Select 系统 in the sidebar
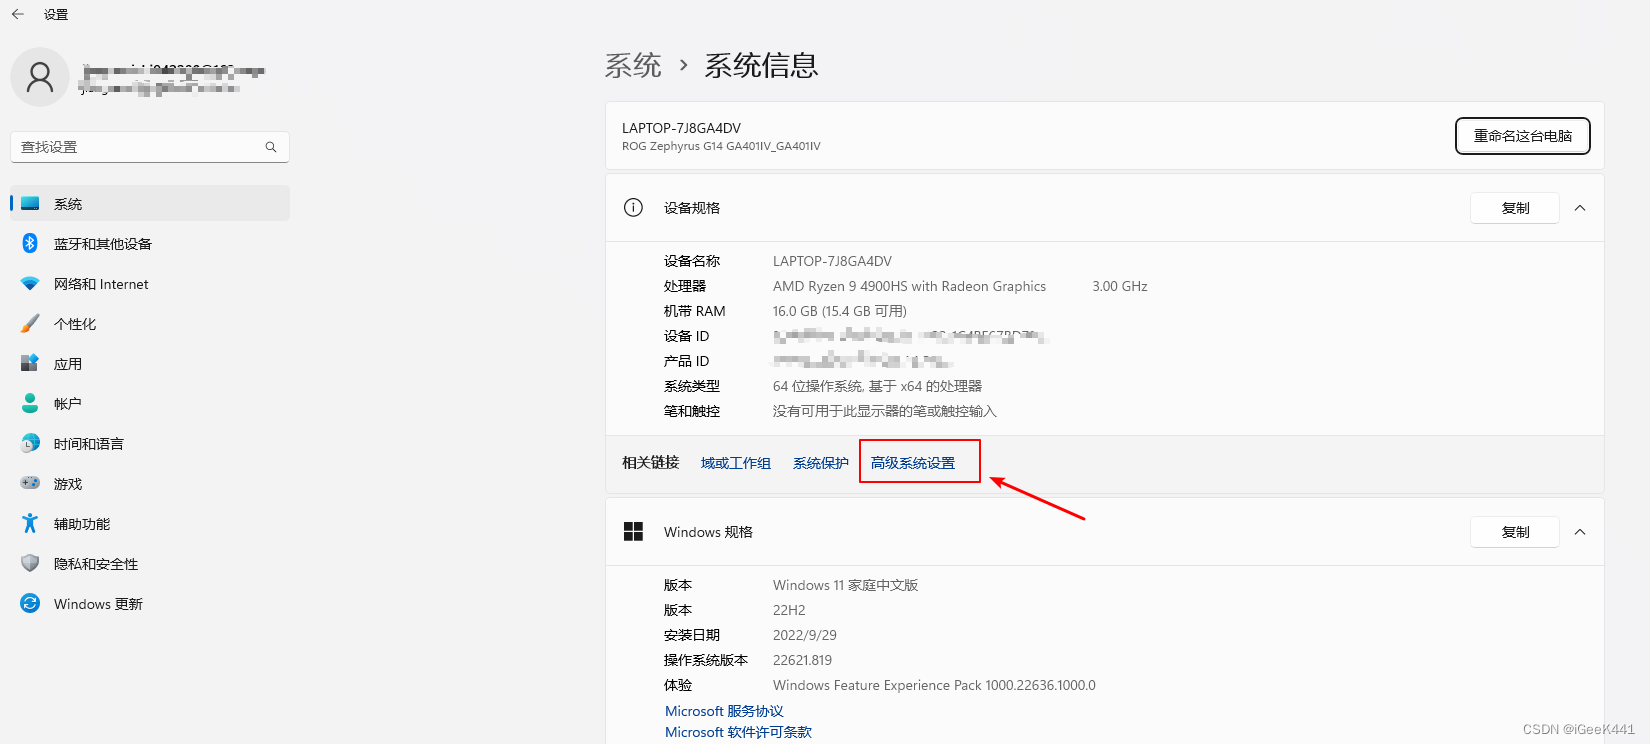The image size is (1650, 744). click(150, 203)
